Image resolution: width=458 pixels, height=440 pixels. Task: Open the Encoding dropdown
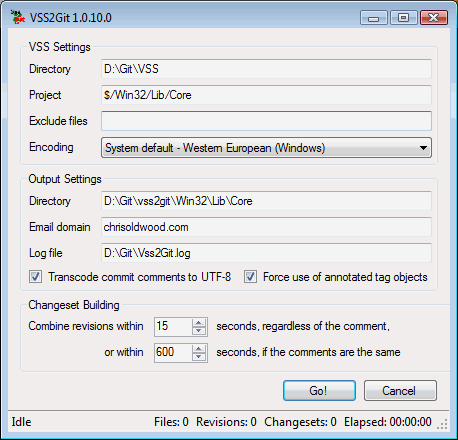click(x=266, y=148)
